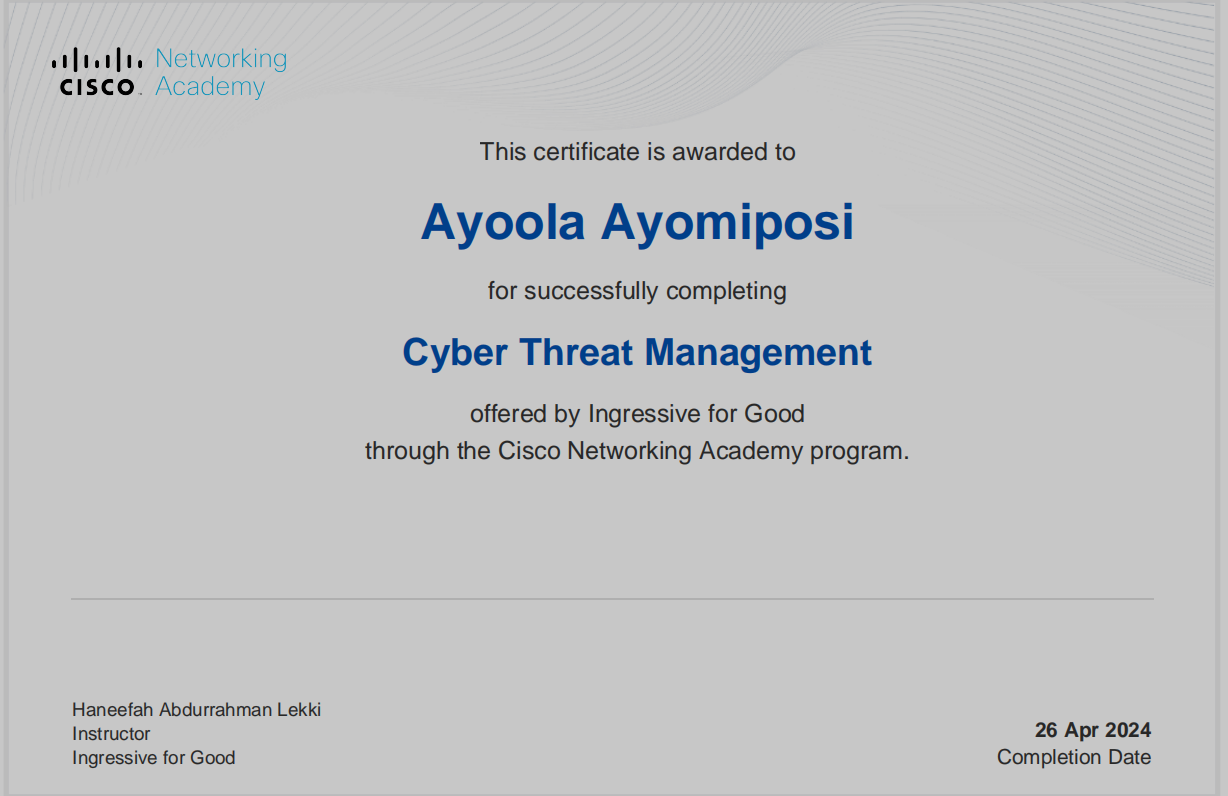The height and width of the screenshot is (796, 1228).
Task: Select the recipient name 'Ayoola Ayomiposi'
Action: click(x=637, y=223)
